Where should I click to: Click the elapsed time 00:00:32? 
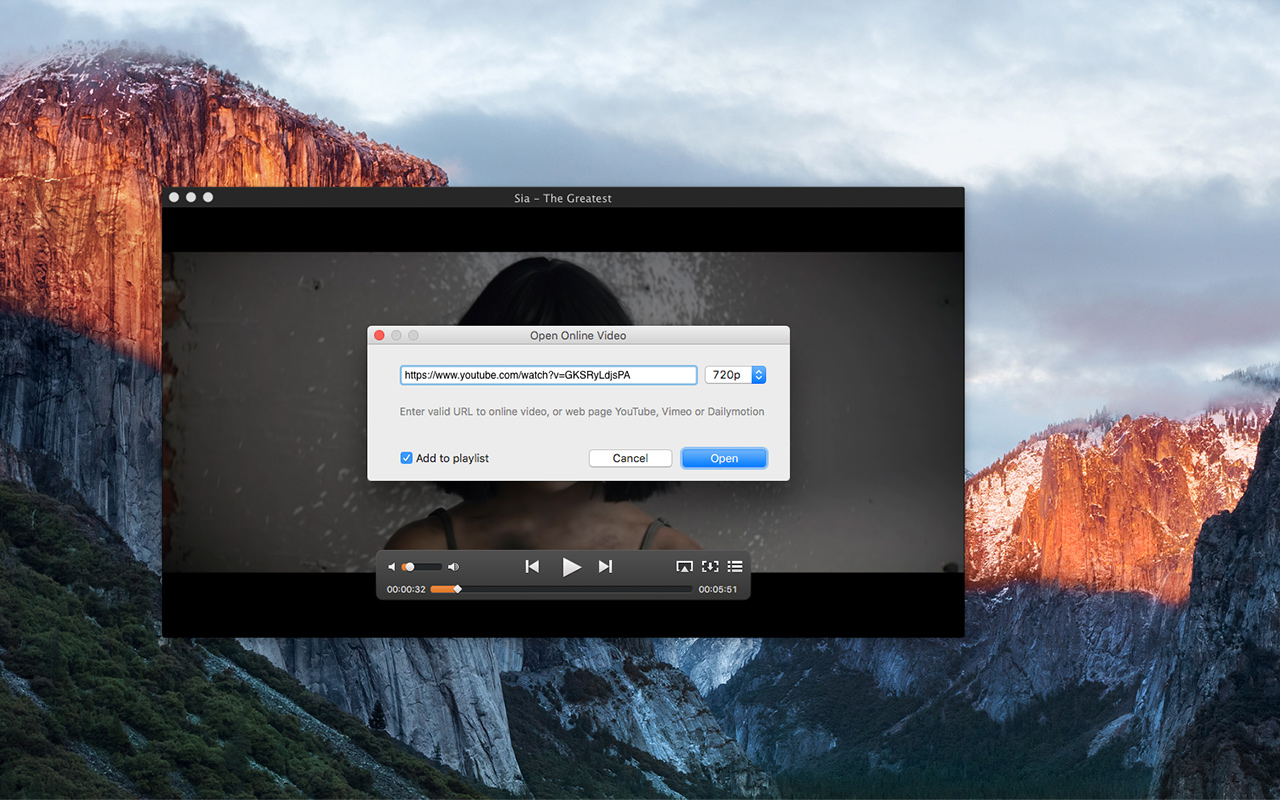point(406,589)
